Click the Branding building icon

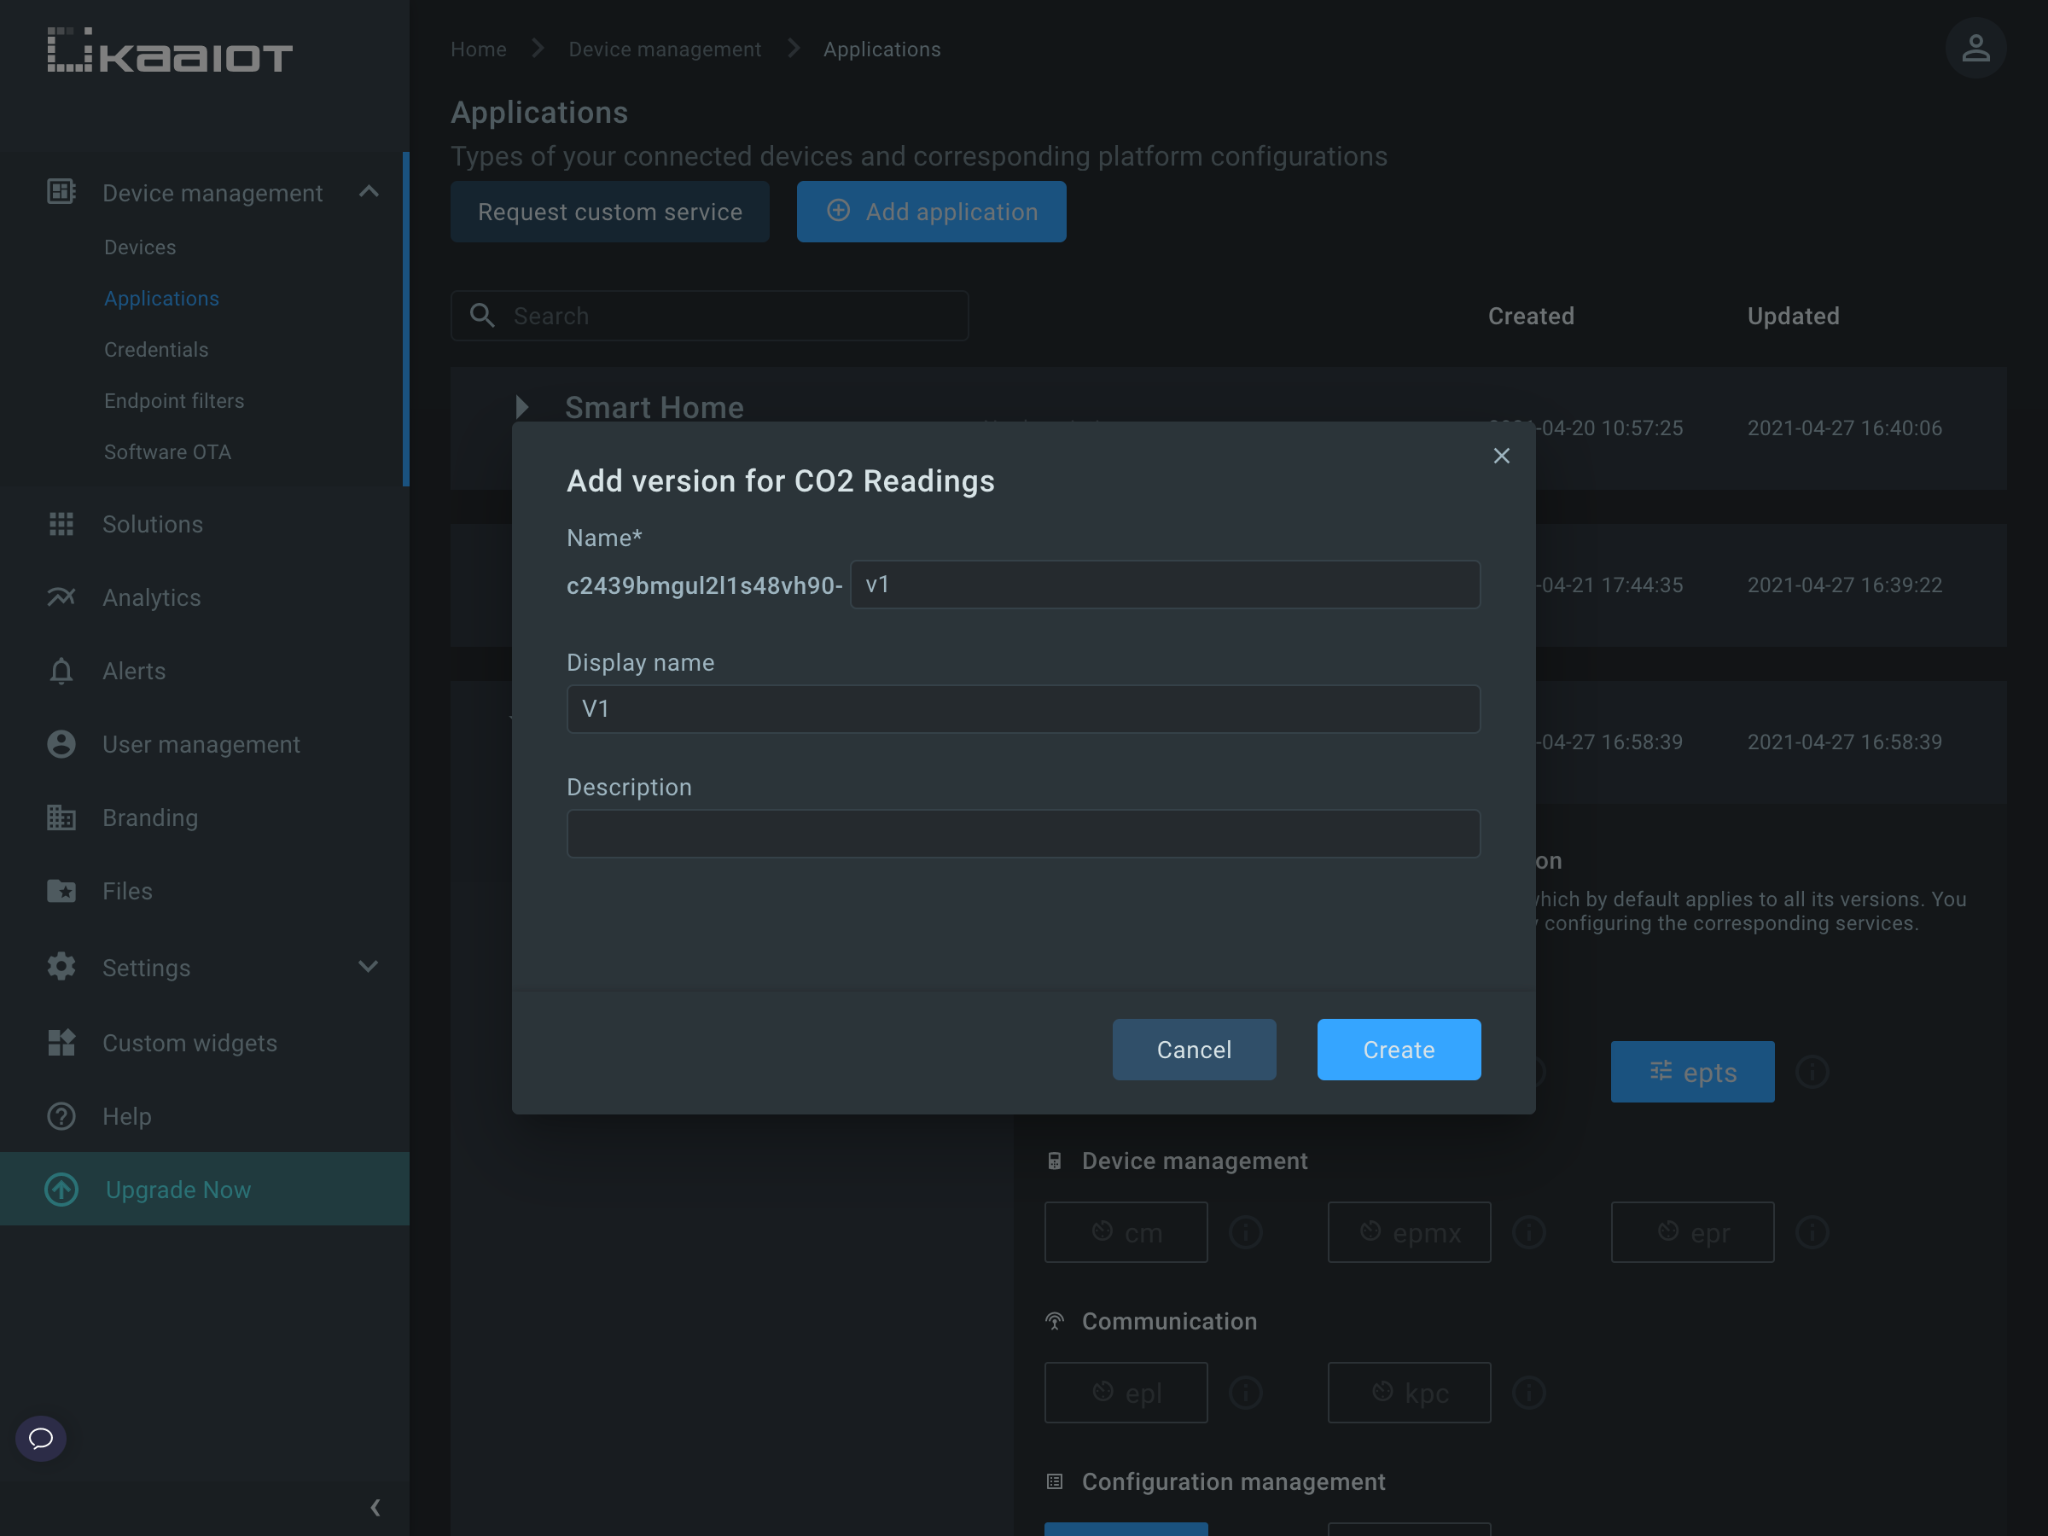tap(61, 817)
